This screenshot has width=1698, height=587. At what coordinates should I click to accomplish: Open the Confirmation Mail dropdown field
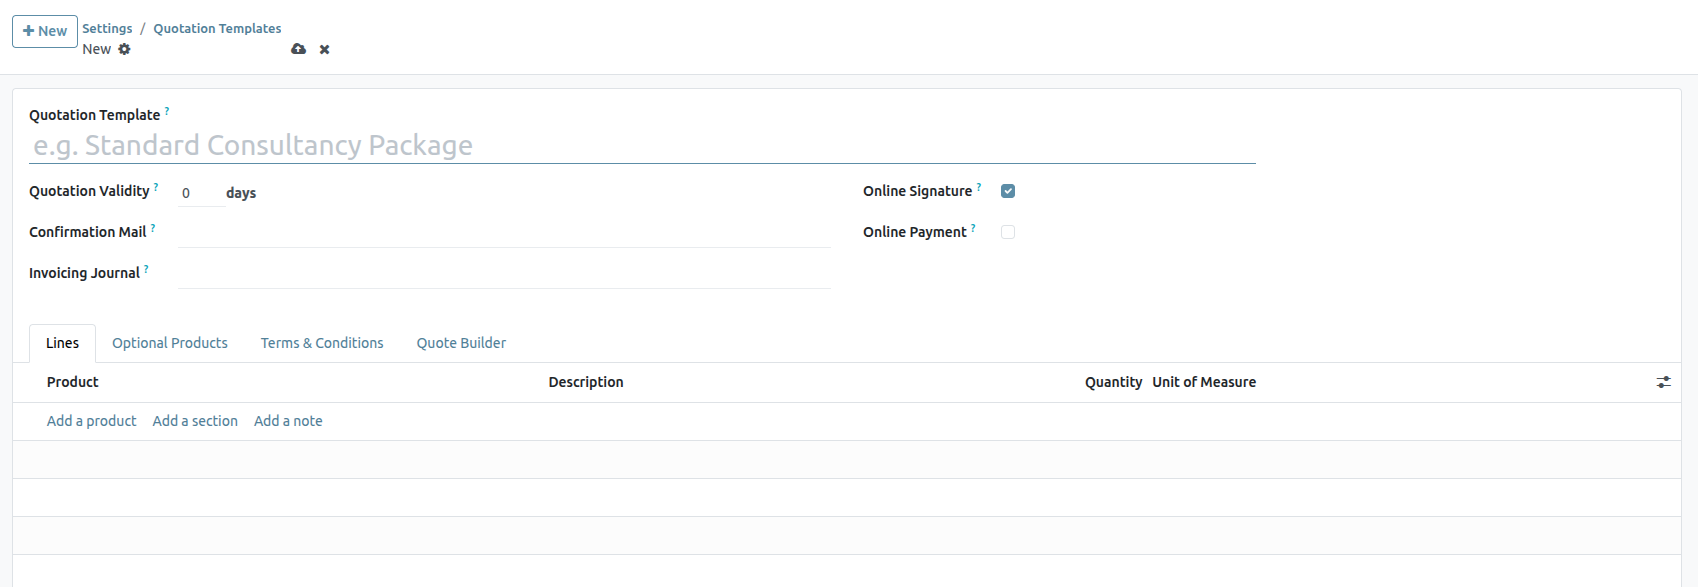503,233
